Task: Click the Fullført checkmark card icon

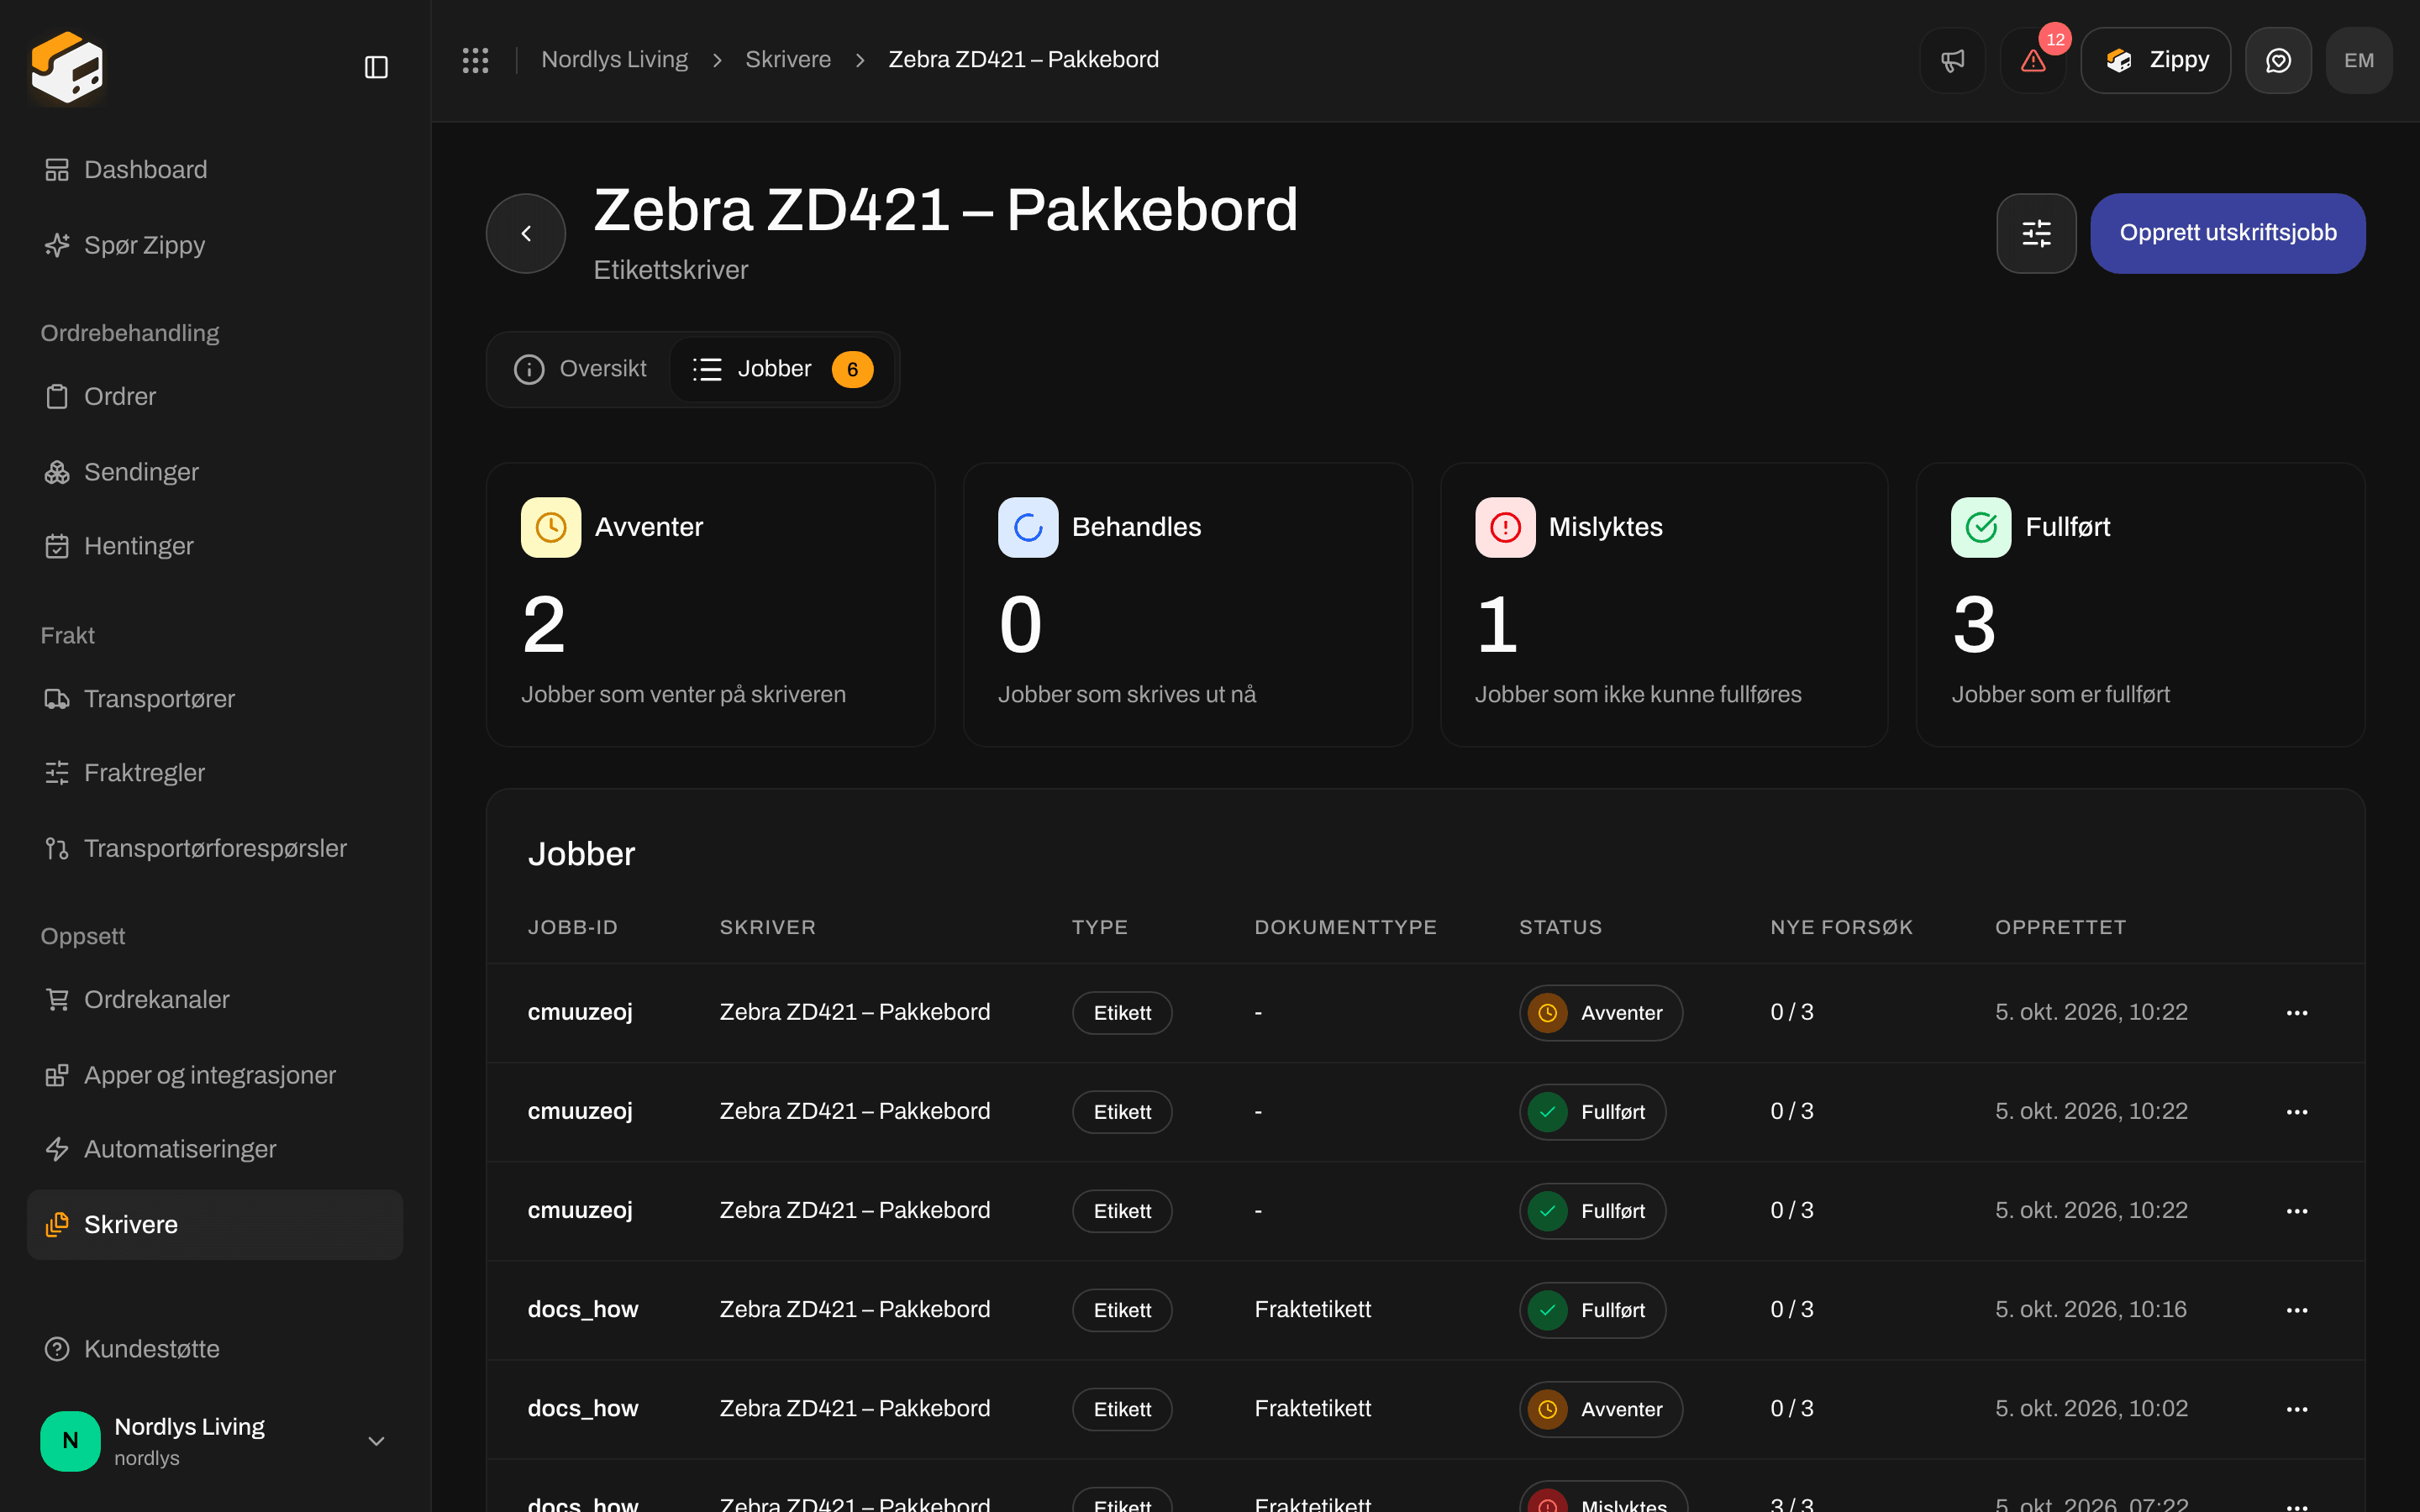Action: coord(1981,527)
